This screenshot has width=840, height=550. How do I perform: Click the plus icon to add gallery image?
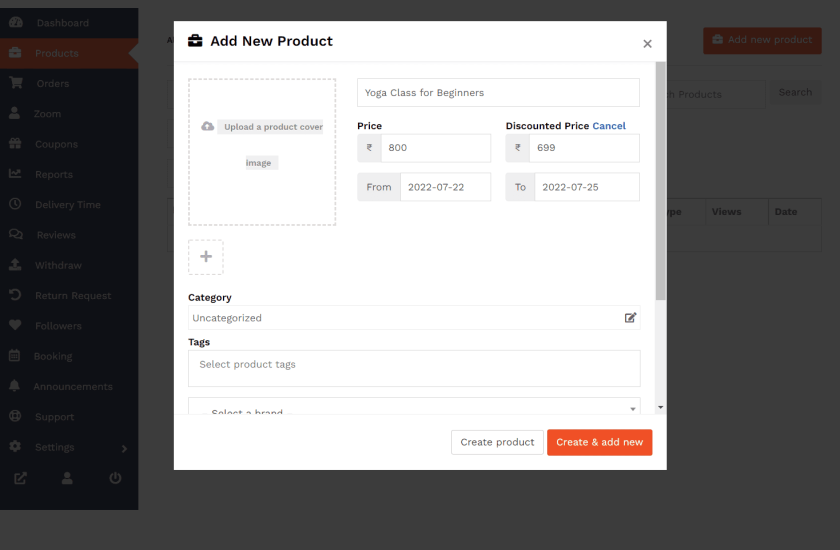[x=206, y=257]
